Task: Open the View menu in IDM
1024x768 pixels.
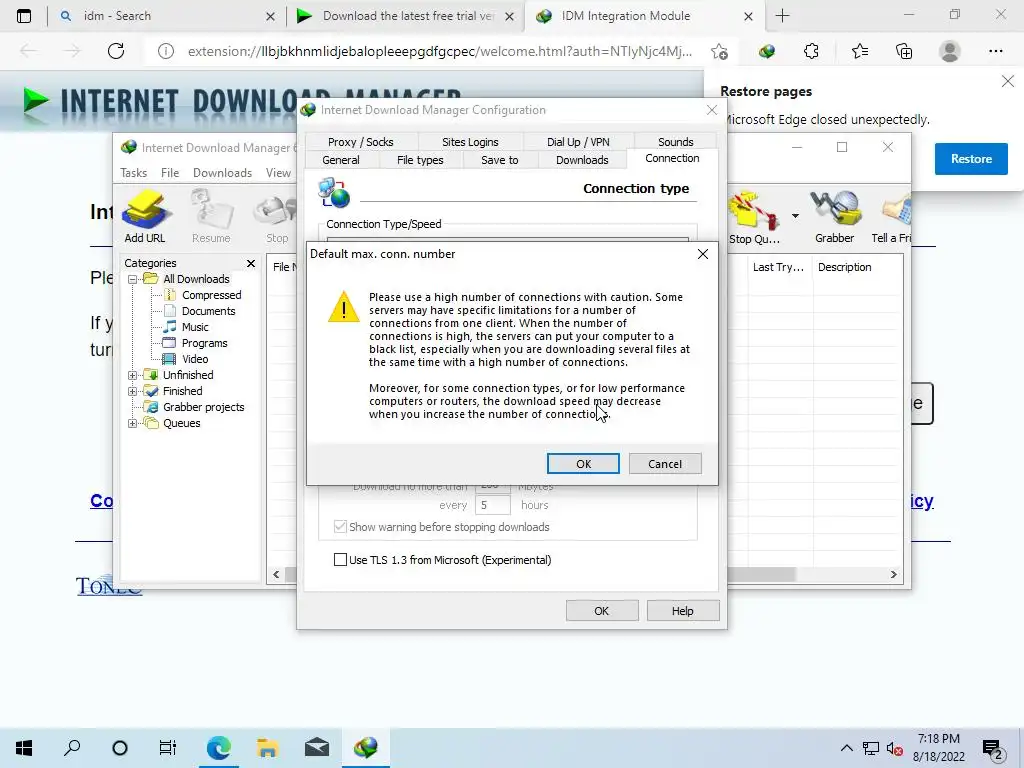Action: (x=278, y=172)
